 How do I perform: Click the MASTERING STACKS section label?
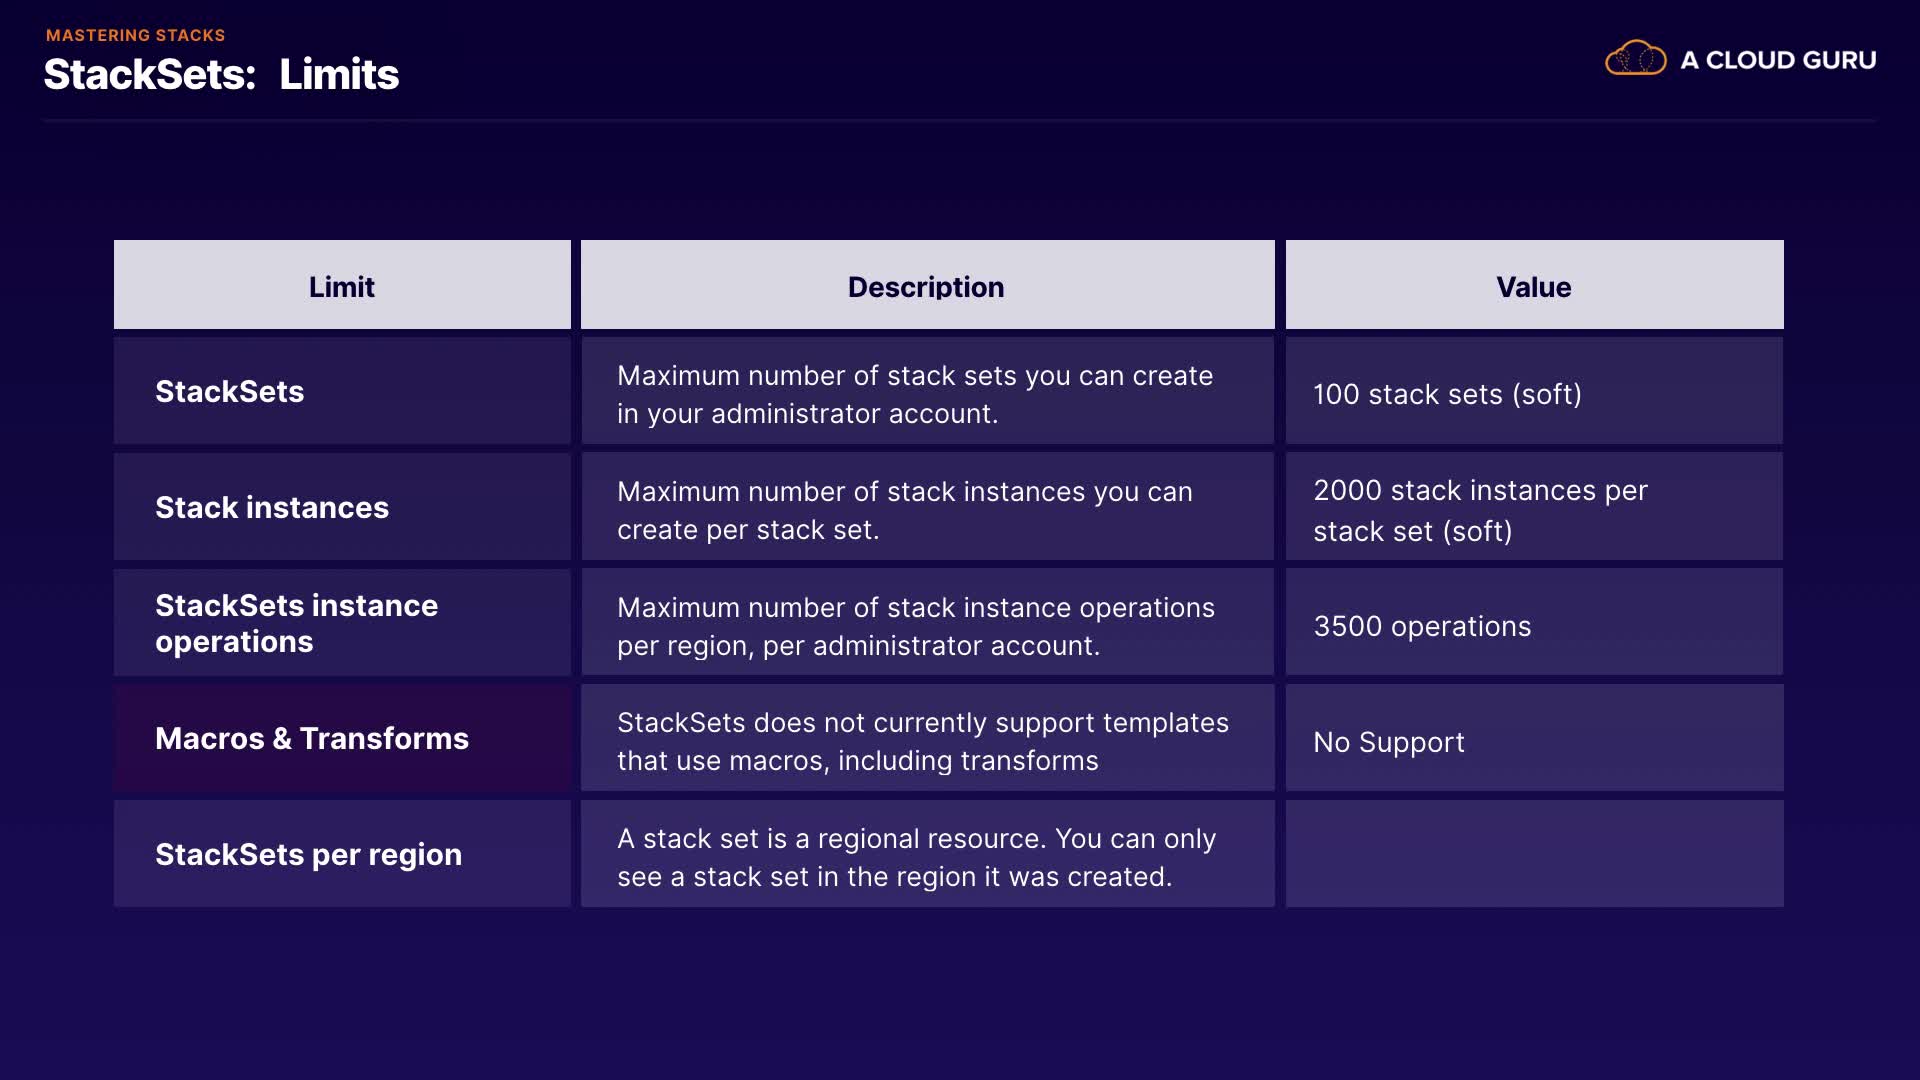[x=136, y=35]
